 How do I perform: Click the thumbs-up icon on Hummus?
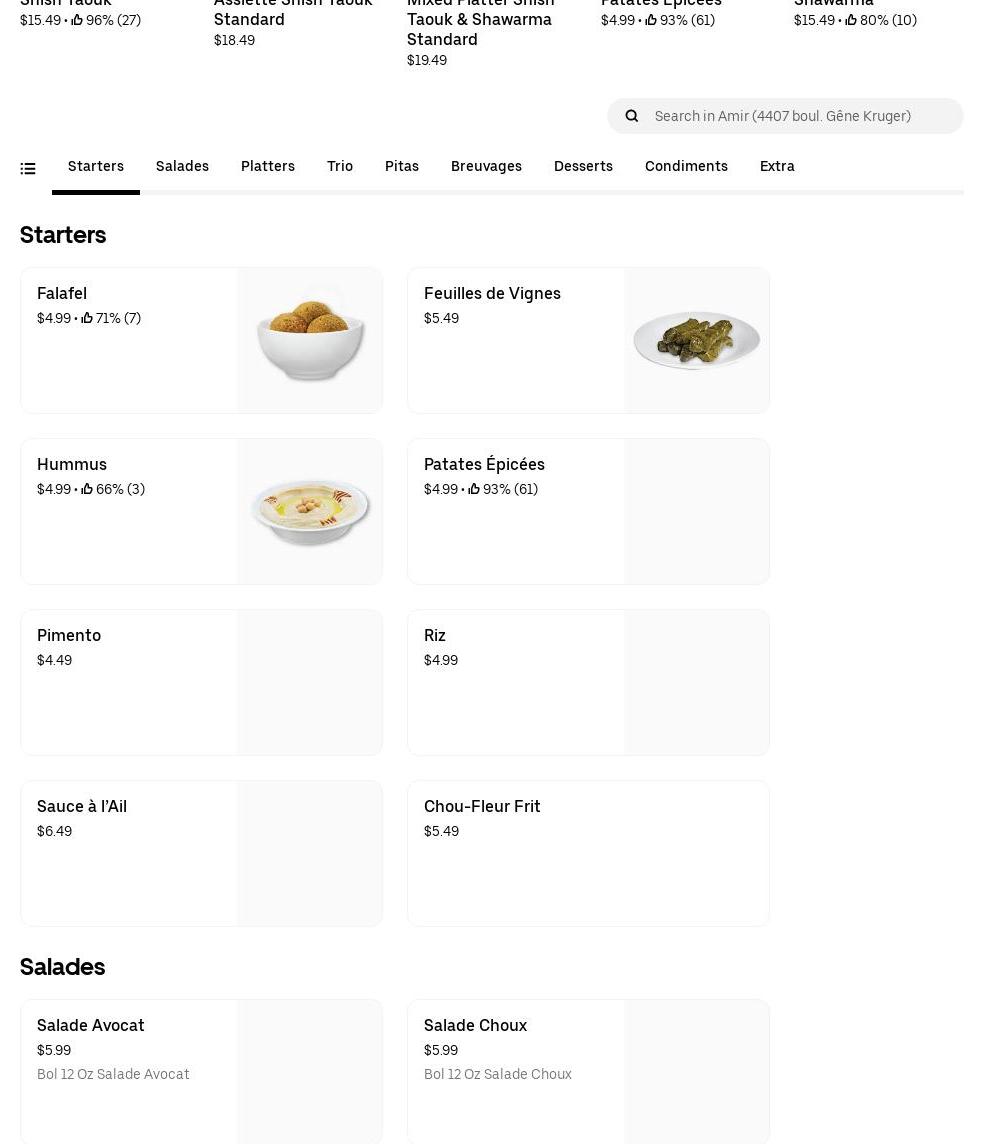87,489
